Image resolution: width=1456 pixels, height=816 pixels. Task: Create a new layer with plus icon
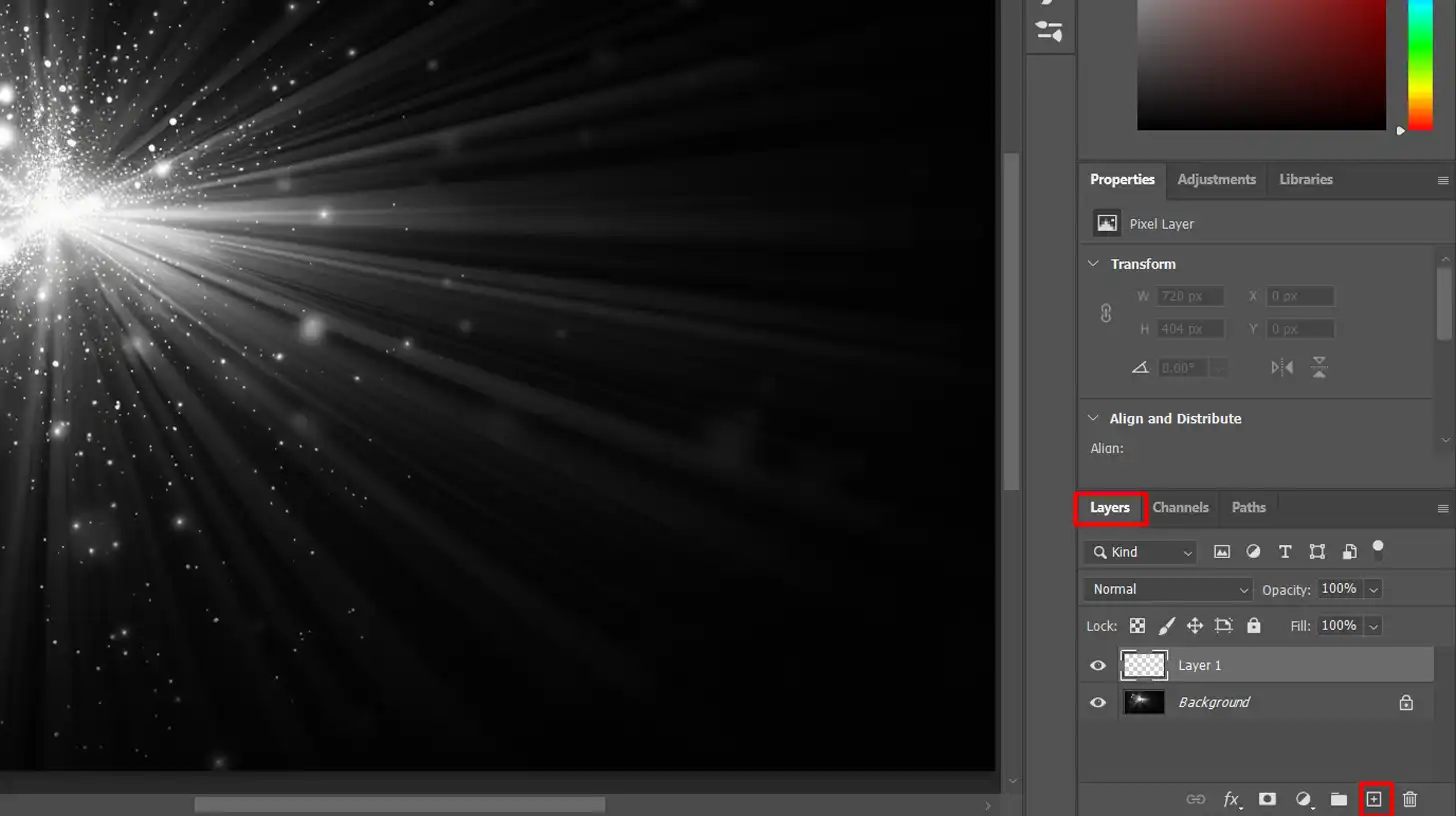point(1374,799)
